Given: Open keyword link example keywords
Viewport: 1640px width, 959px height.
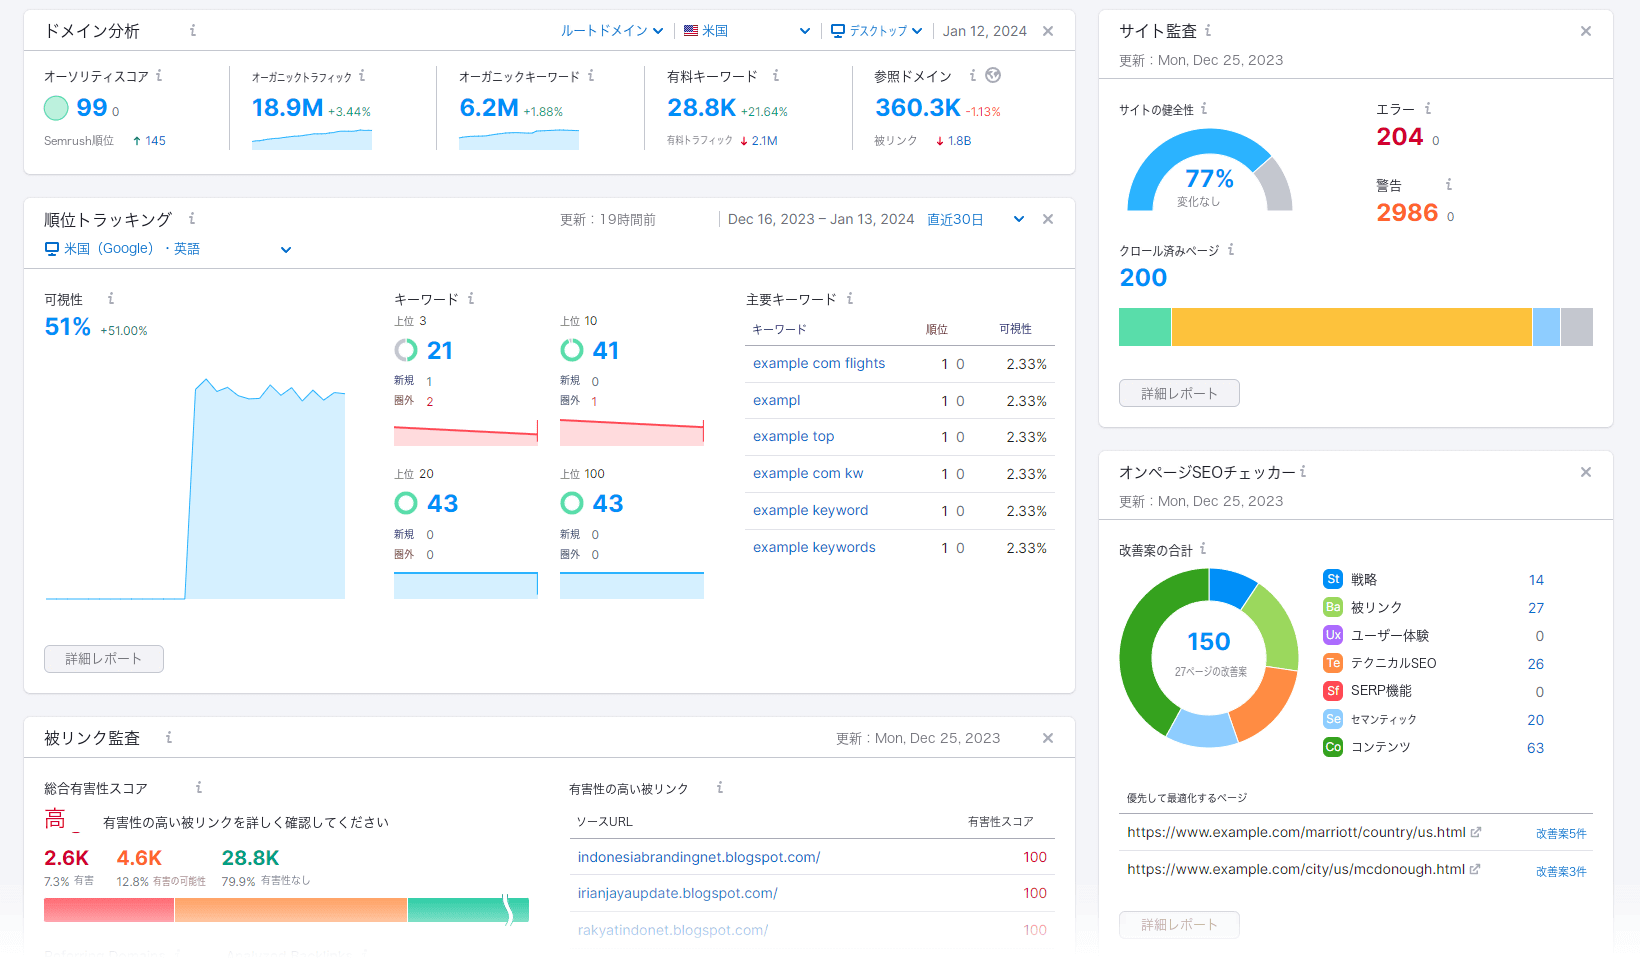Looking at the screenshot, I should [814, 548].
